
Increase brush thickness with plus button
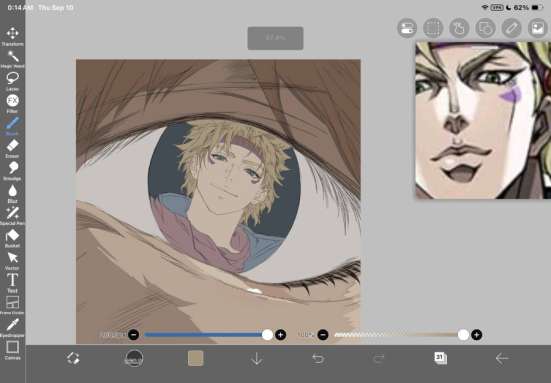point(280,335)
